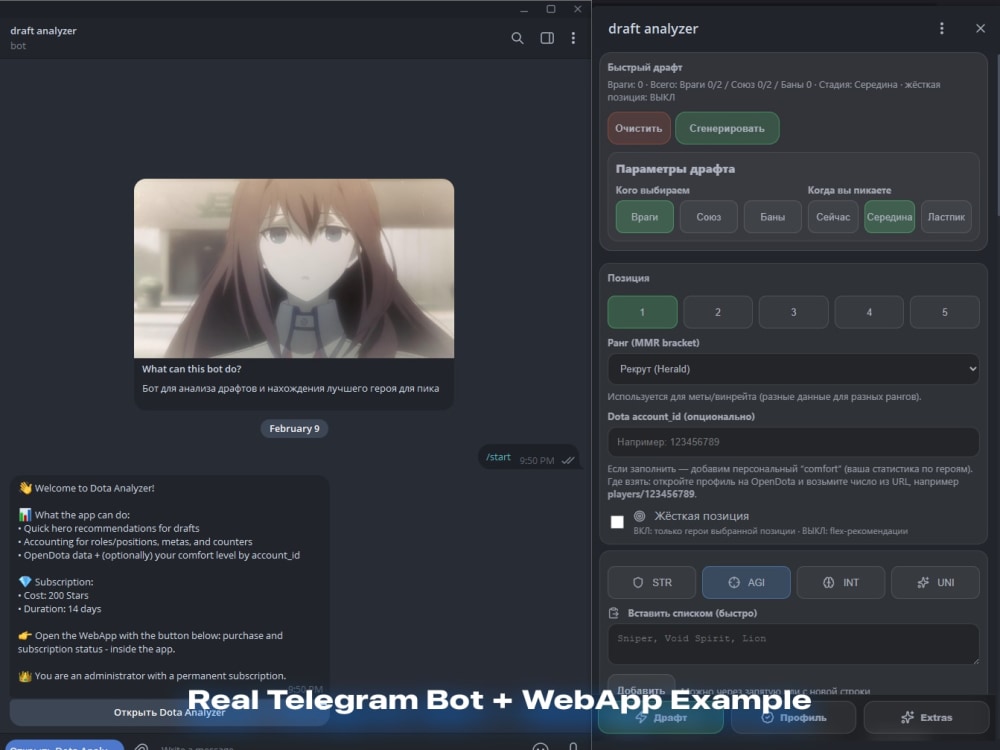Minimize the Telegram window

tap(524, 10)
